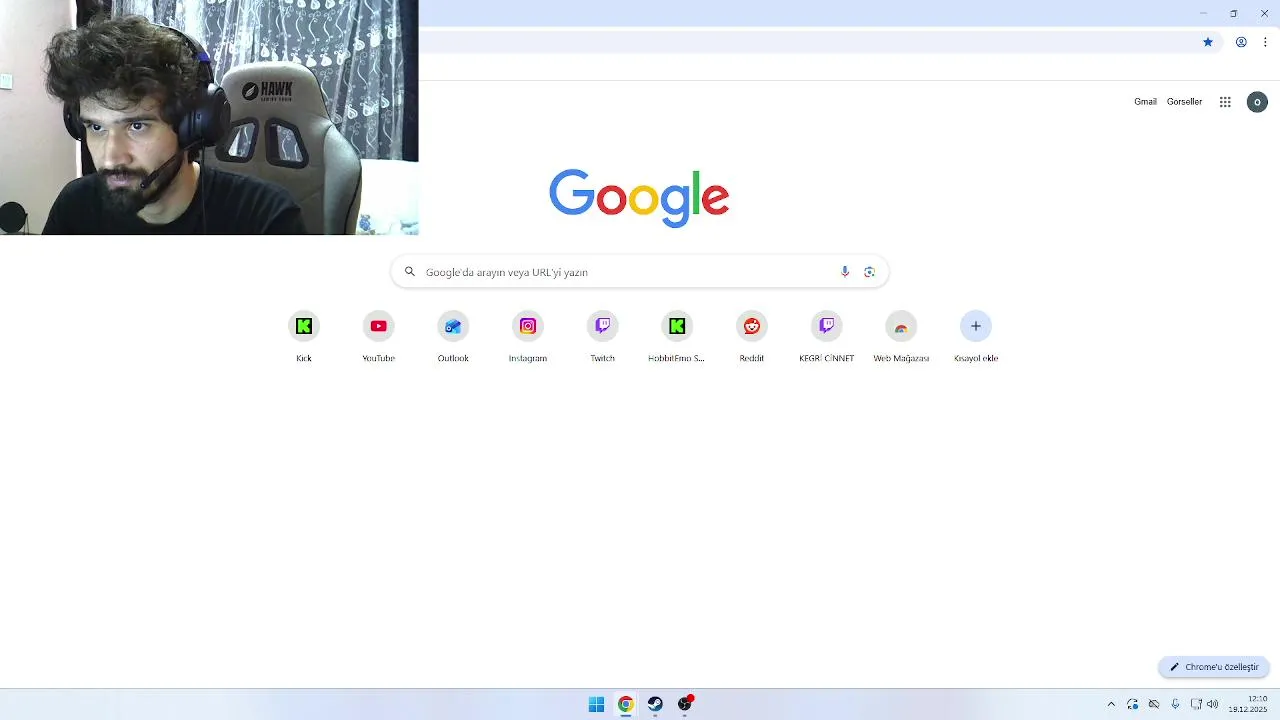Viewport: 1280px width, 720px height.
Task: Open the Google account avatar
Action: pos(1257,102)
